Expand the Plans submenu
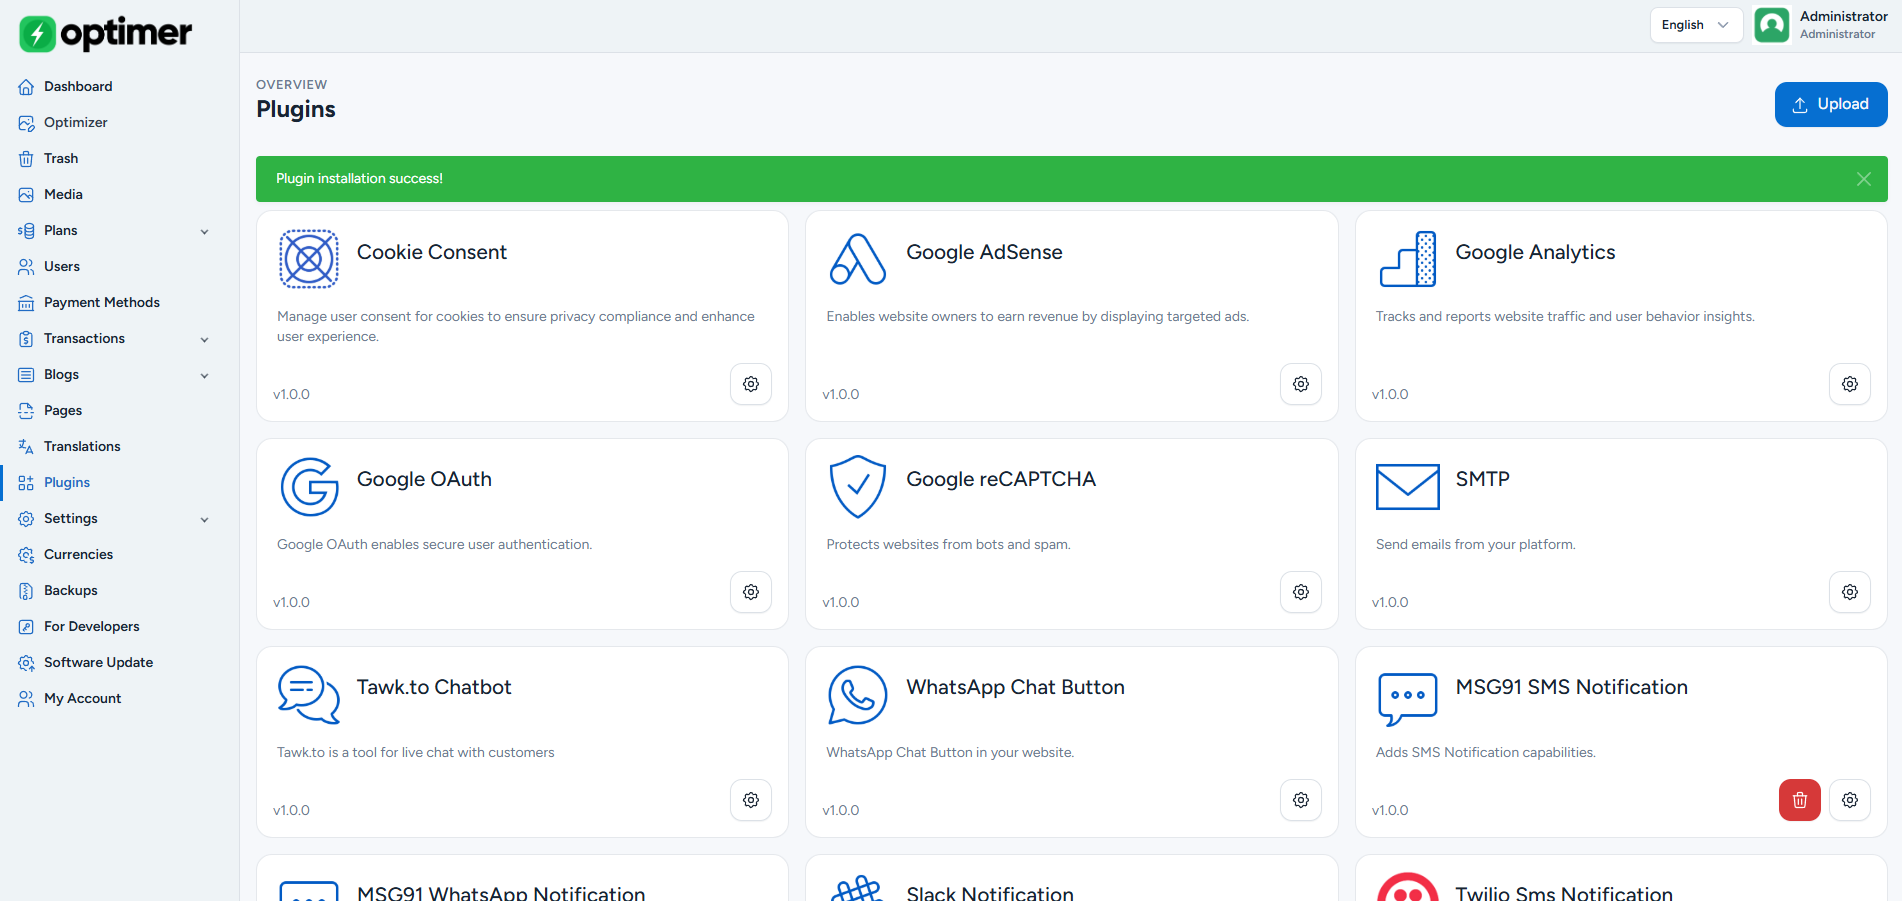 tap(204, 231)
